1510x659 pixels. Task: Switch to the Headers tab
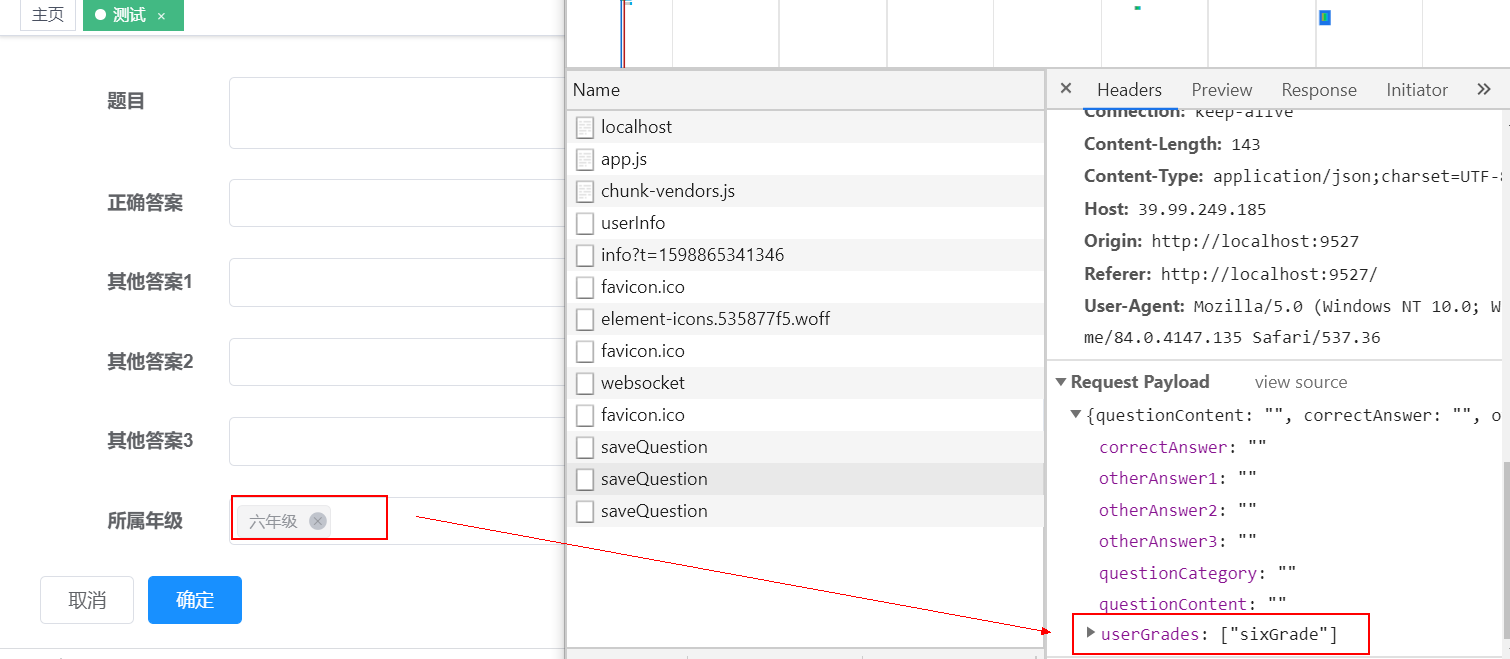pyautogui.click(x=1129, y=90)
